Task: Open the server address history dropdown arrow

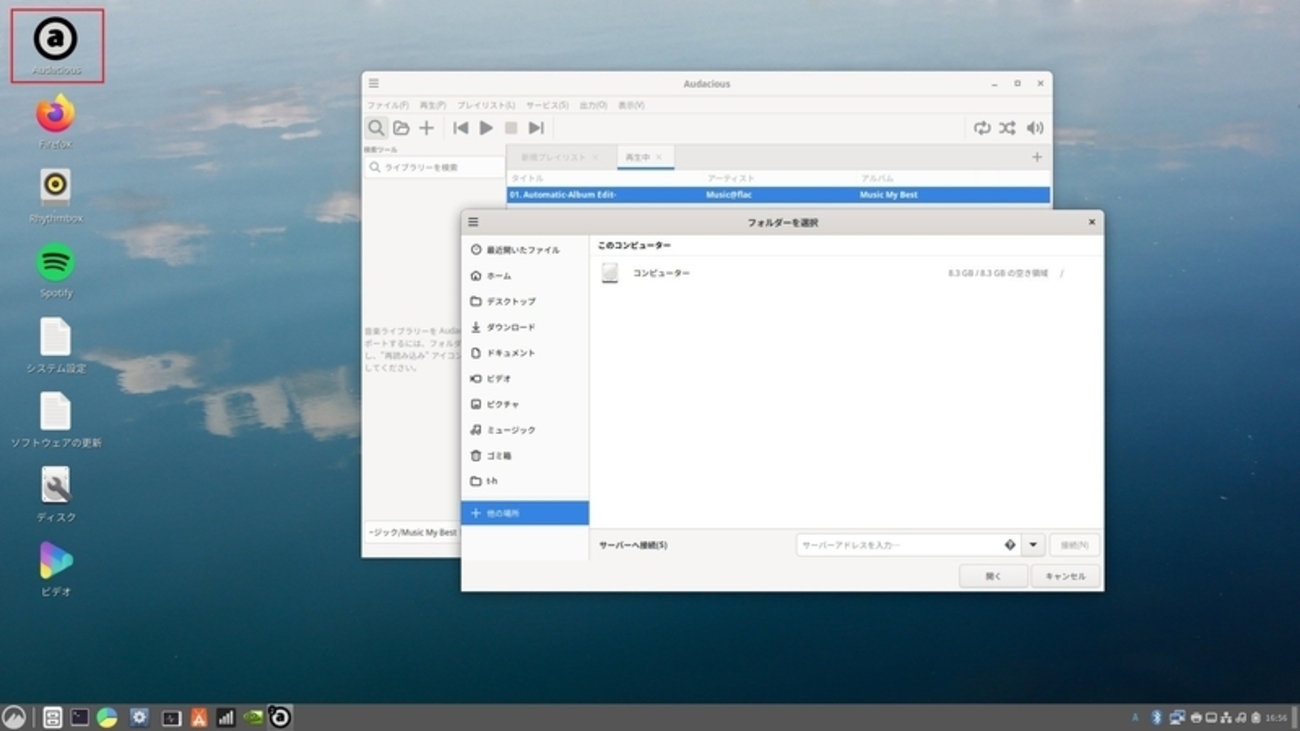Action: pos(1033,545)
